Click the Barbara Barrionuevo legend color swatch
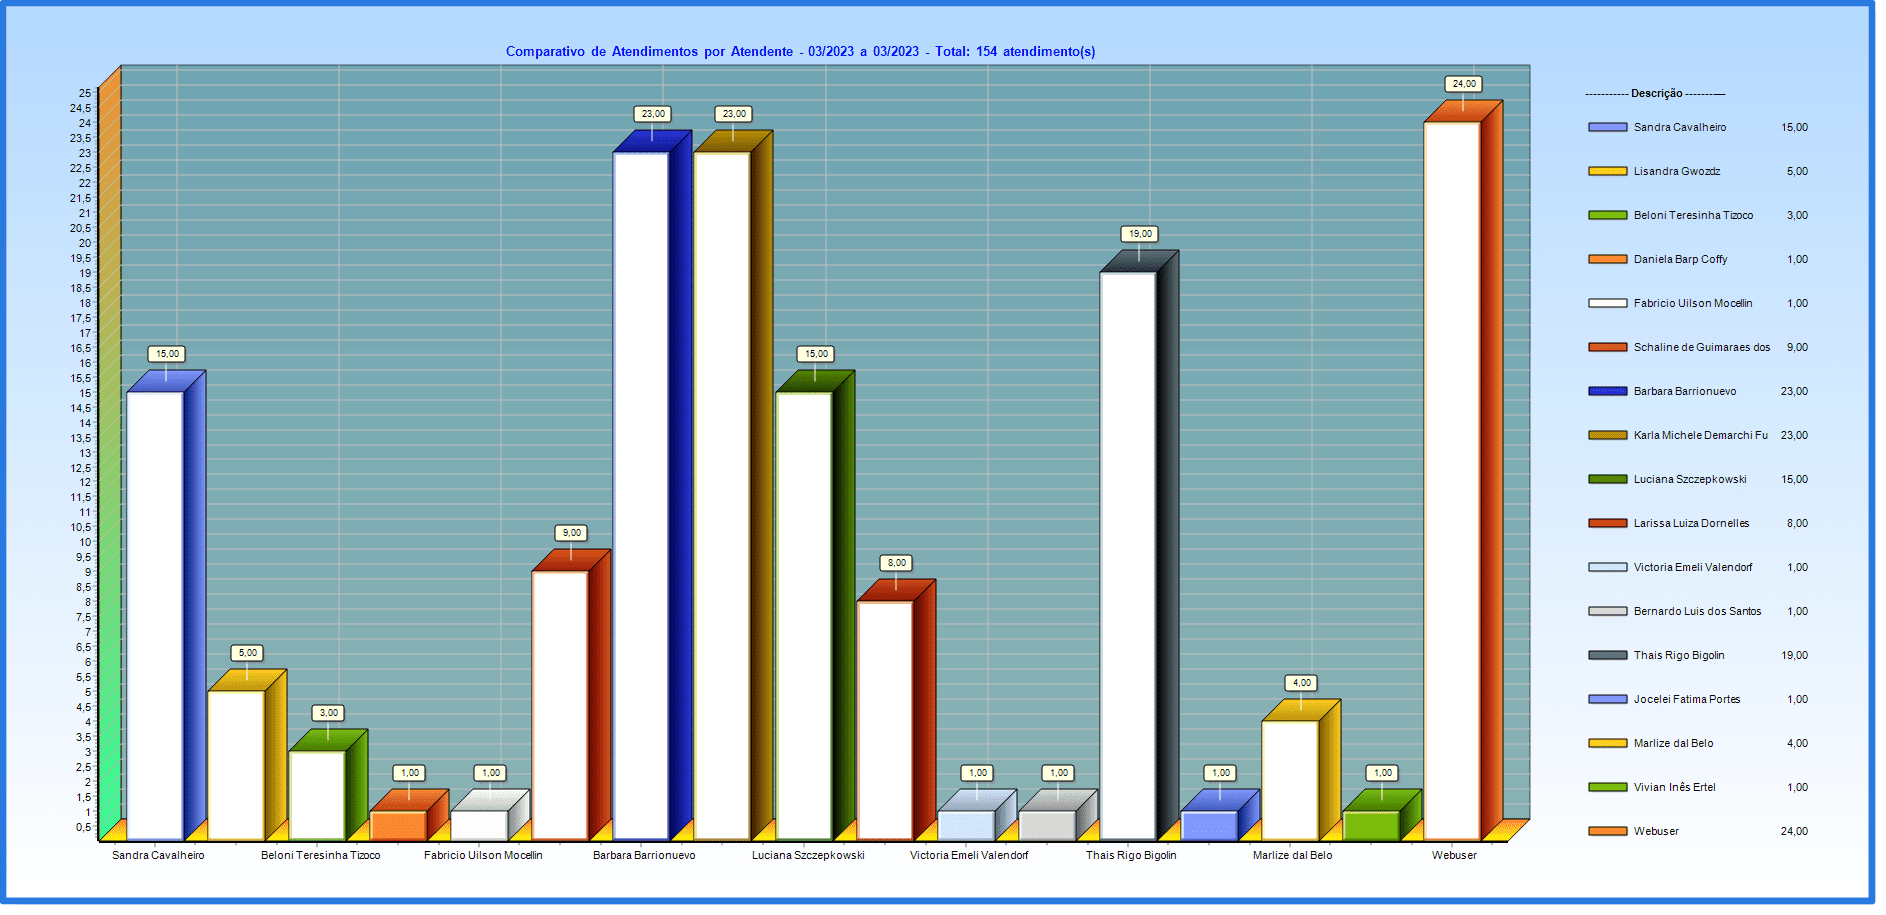Viewport: 1886px width, 915px height. (1607, 392)
